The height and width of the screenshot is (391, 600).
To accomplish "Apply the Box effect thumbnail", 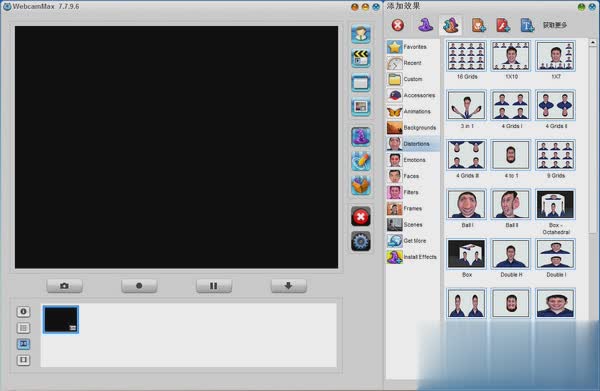I will [x=466, y=254].
